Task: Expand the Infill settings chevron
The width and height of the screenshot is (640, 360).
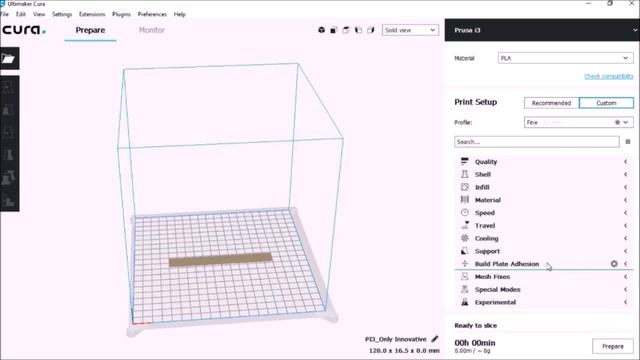Action: pos(625,187)
